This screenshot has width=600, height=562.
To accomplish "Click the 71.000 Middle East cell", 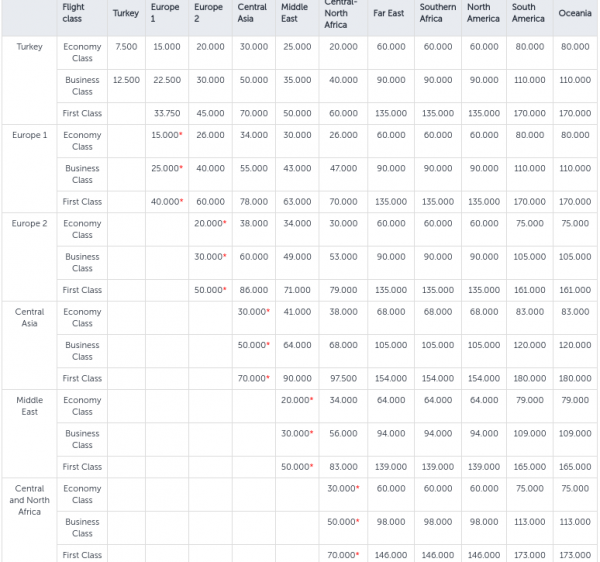I will pyautogui.click(x=297, y=290).
